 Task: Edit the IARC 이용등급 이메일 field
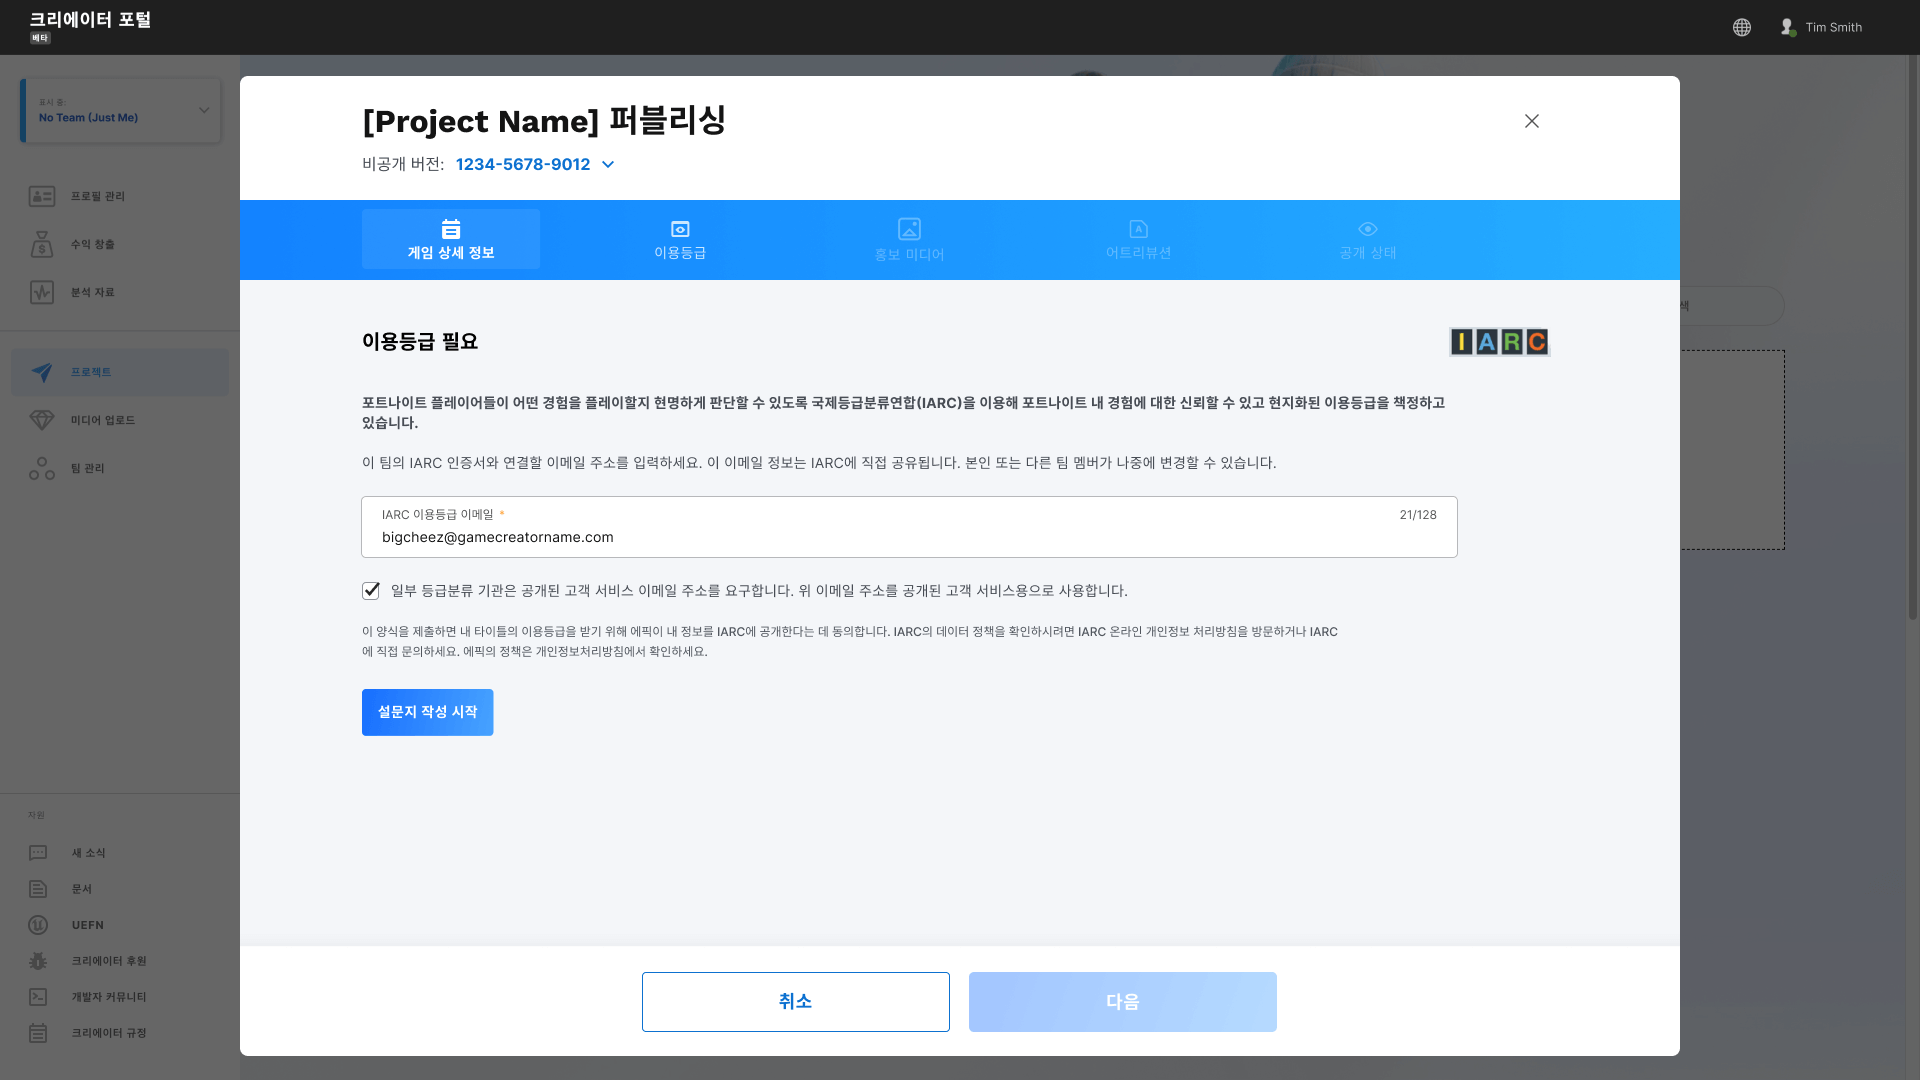click(908, 537)
